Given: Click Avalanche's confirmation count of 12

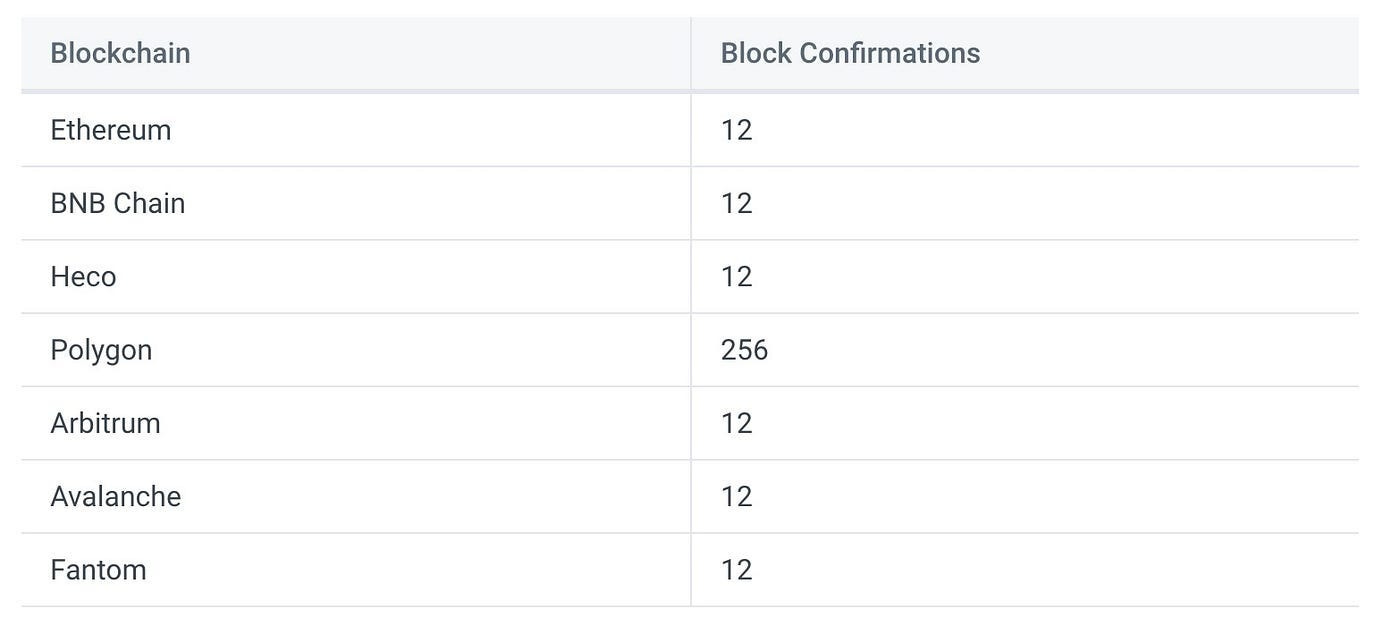Looking at the screenshot, I should (x=736, y=496).
